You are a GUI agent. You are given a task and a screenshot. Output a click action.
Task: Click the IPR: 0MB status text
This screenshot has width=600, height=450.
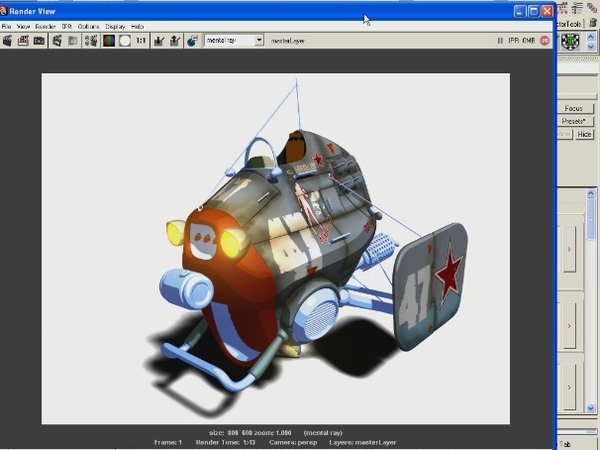tap(521, 41)
